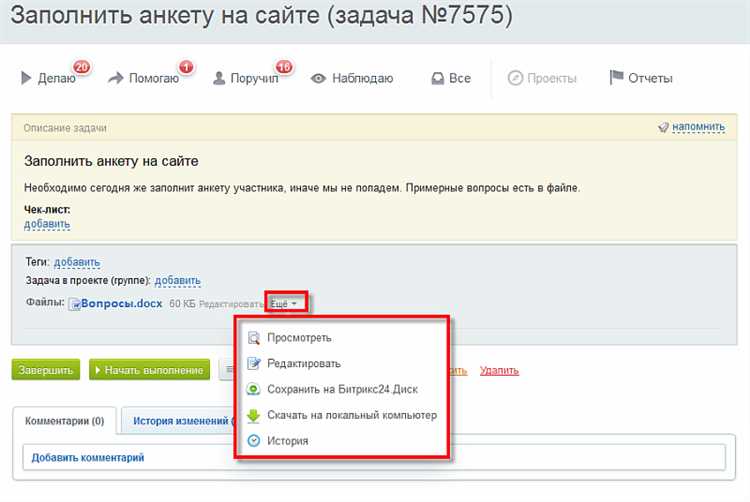Image resolution: width=750 pixels, height=502 pixels.
Task: Click the arrow icon beside Помогаю
Action: coord(115,78)
